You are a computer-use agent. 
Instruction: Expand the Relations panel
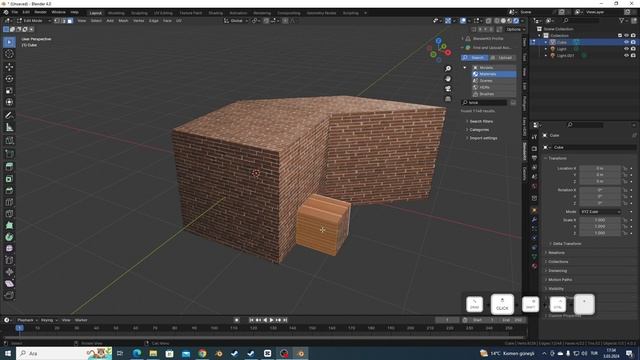[556, 253]
